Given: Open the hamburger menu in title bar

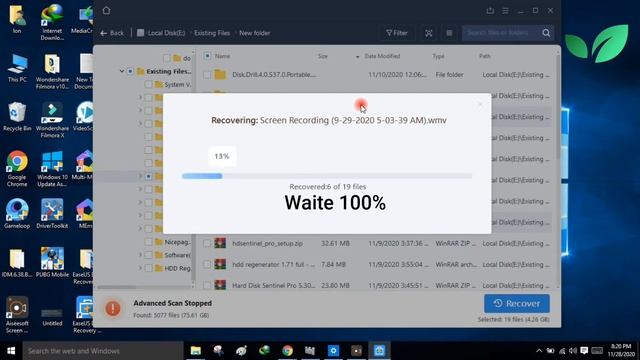Looking at the screenshot, I should (505, 11).
